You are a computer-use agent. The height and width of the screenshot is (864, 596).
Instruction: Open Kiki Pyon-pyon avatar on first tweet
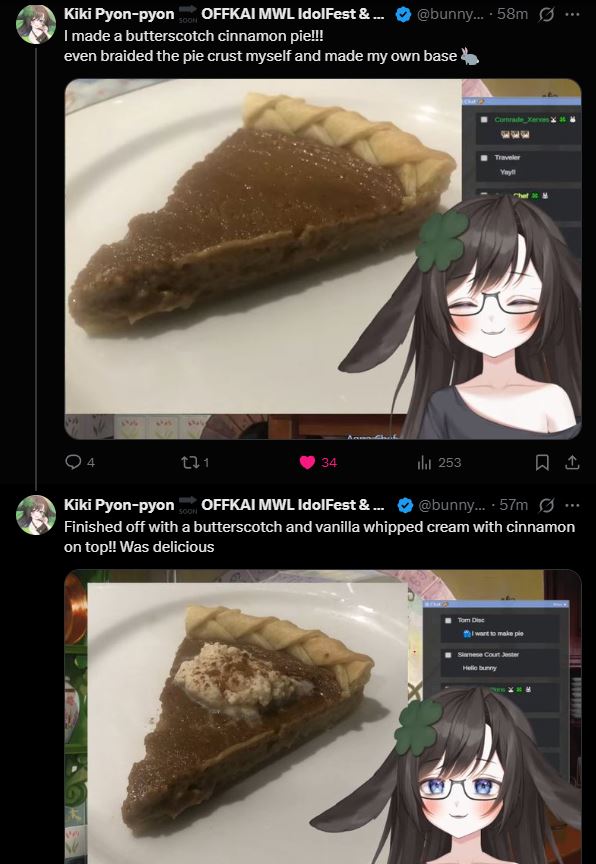(x=36, y=24)
